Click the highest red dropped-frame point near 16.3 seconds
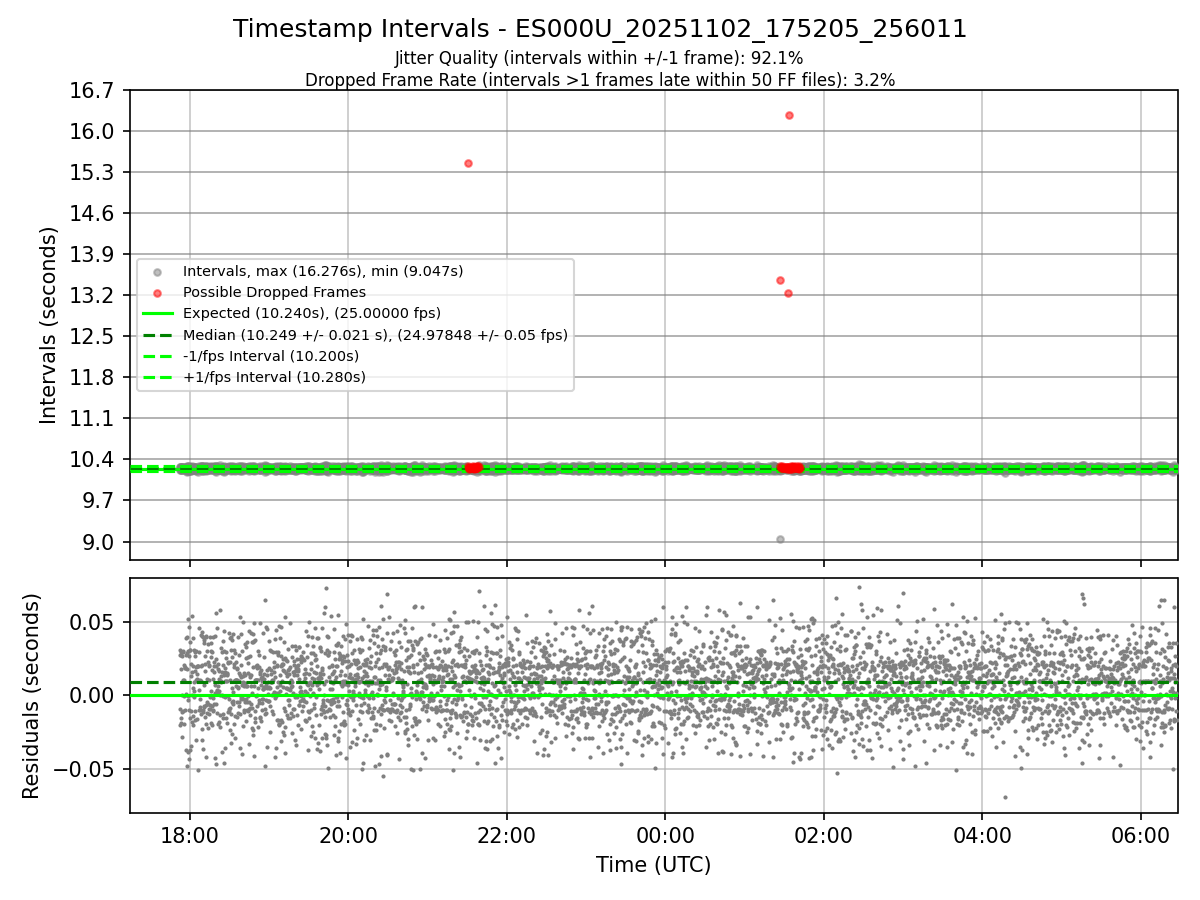 tap(789, 115)
